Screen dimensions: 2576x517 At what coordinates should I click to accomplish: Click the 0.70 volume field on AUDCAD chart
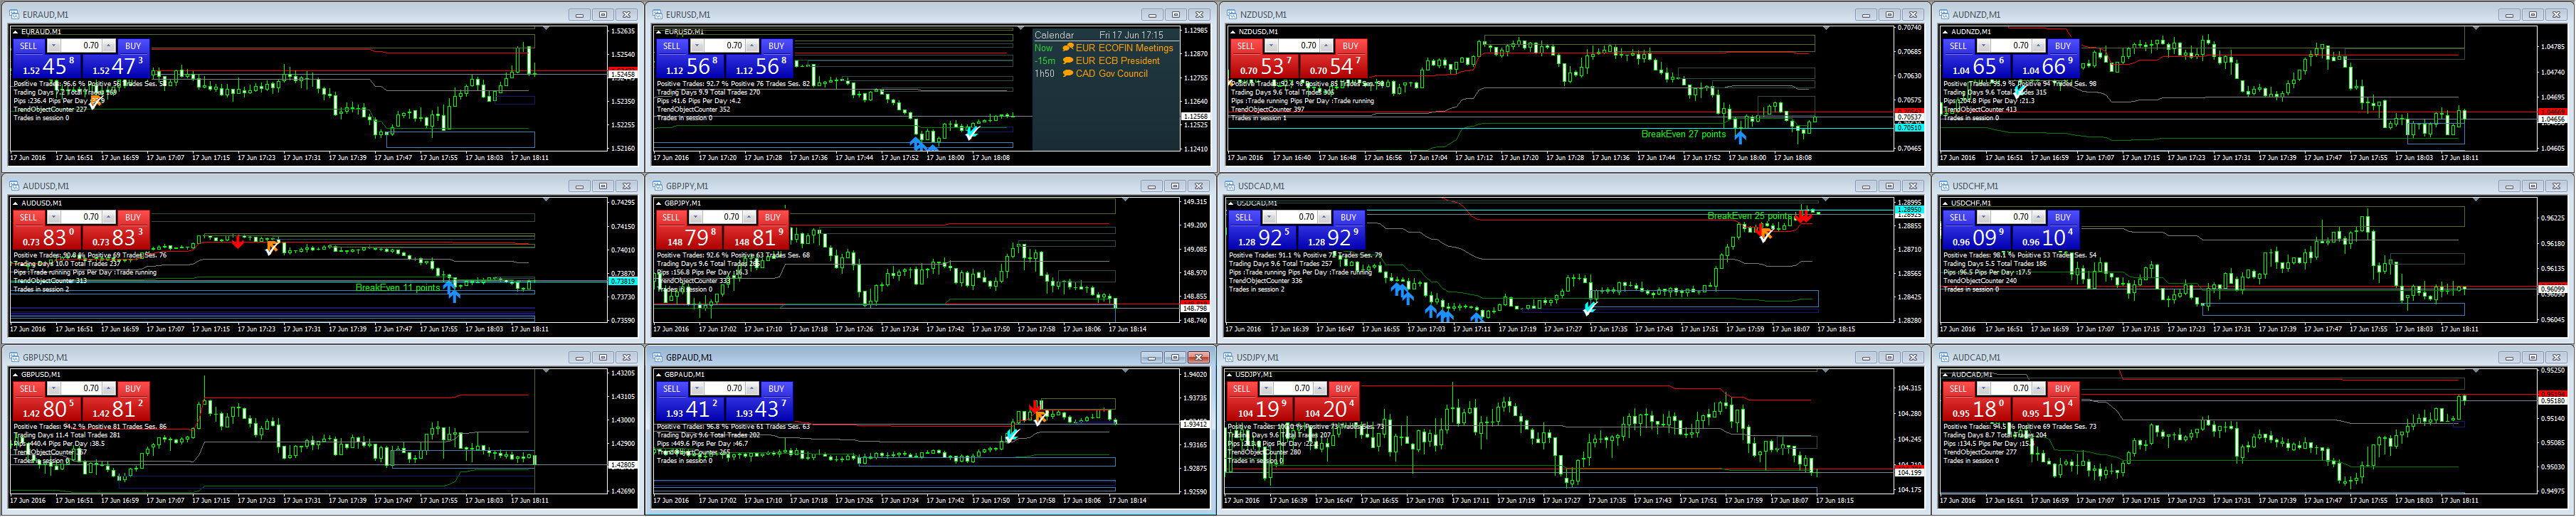click(x=2012, y=389)
